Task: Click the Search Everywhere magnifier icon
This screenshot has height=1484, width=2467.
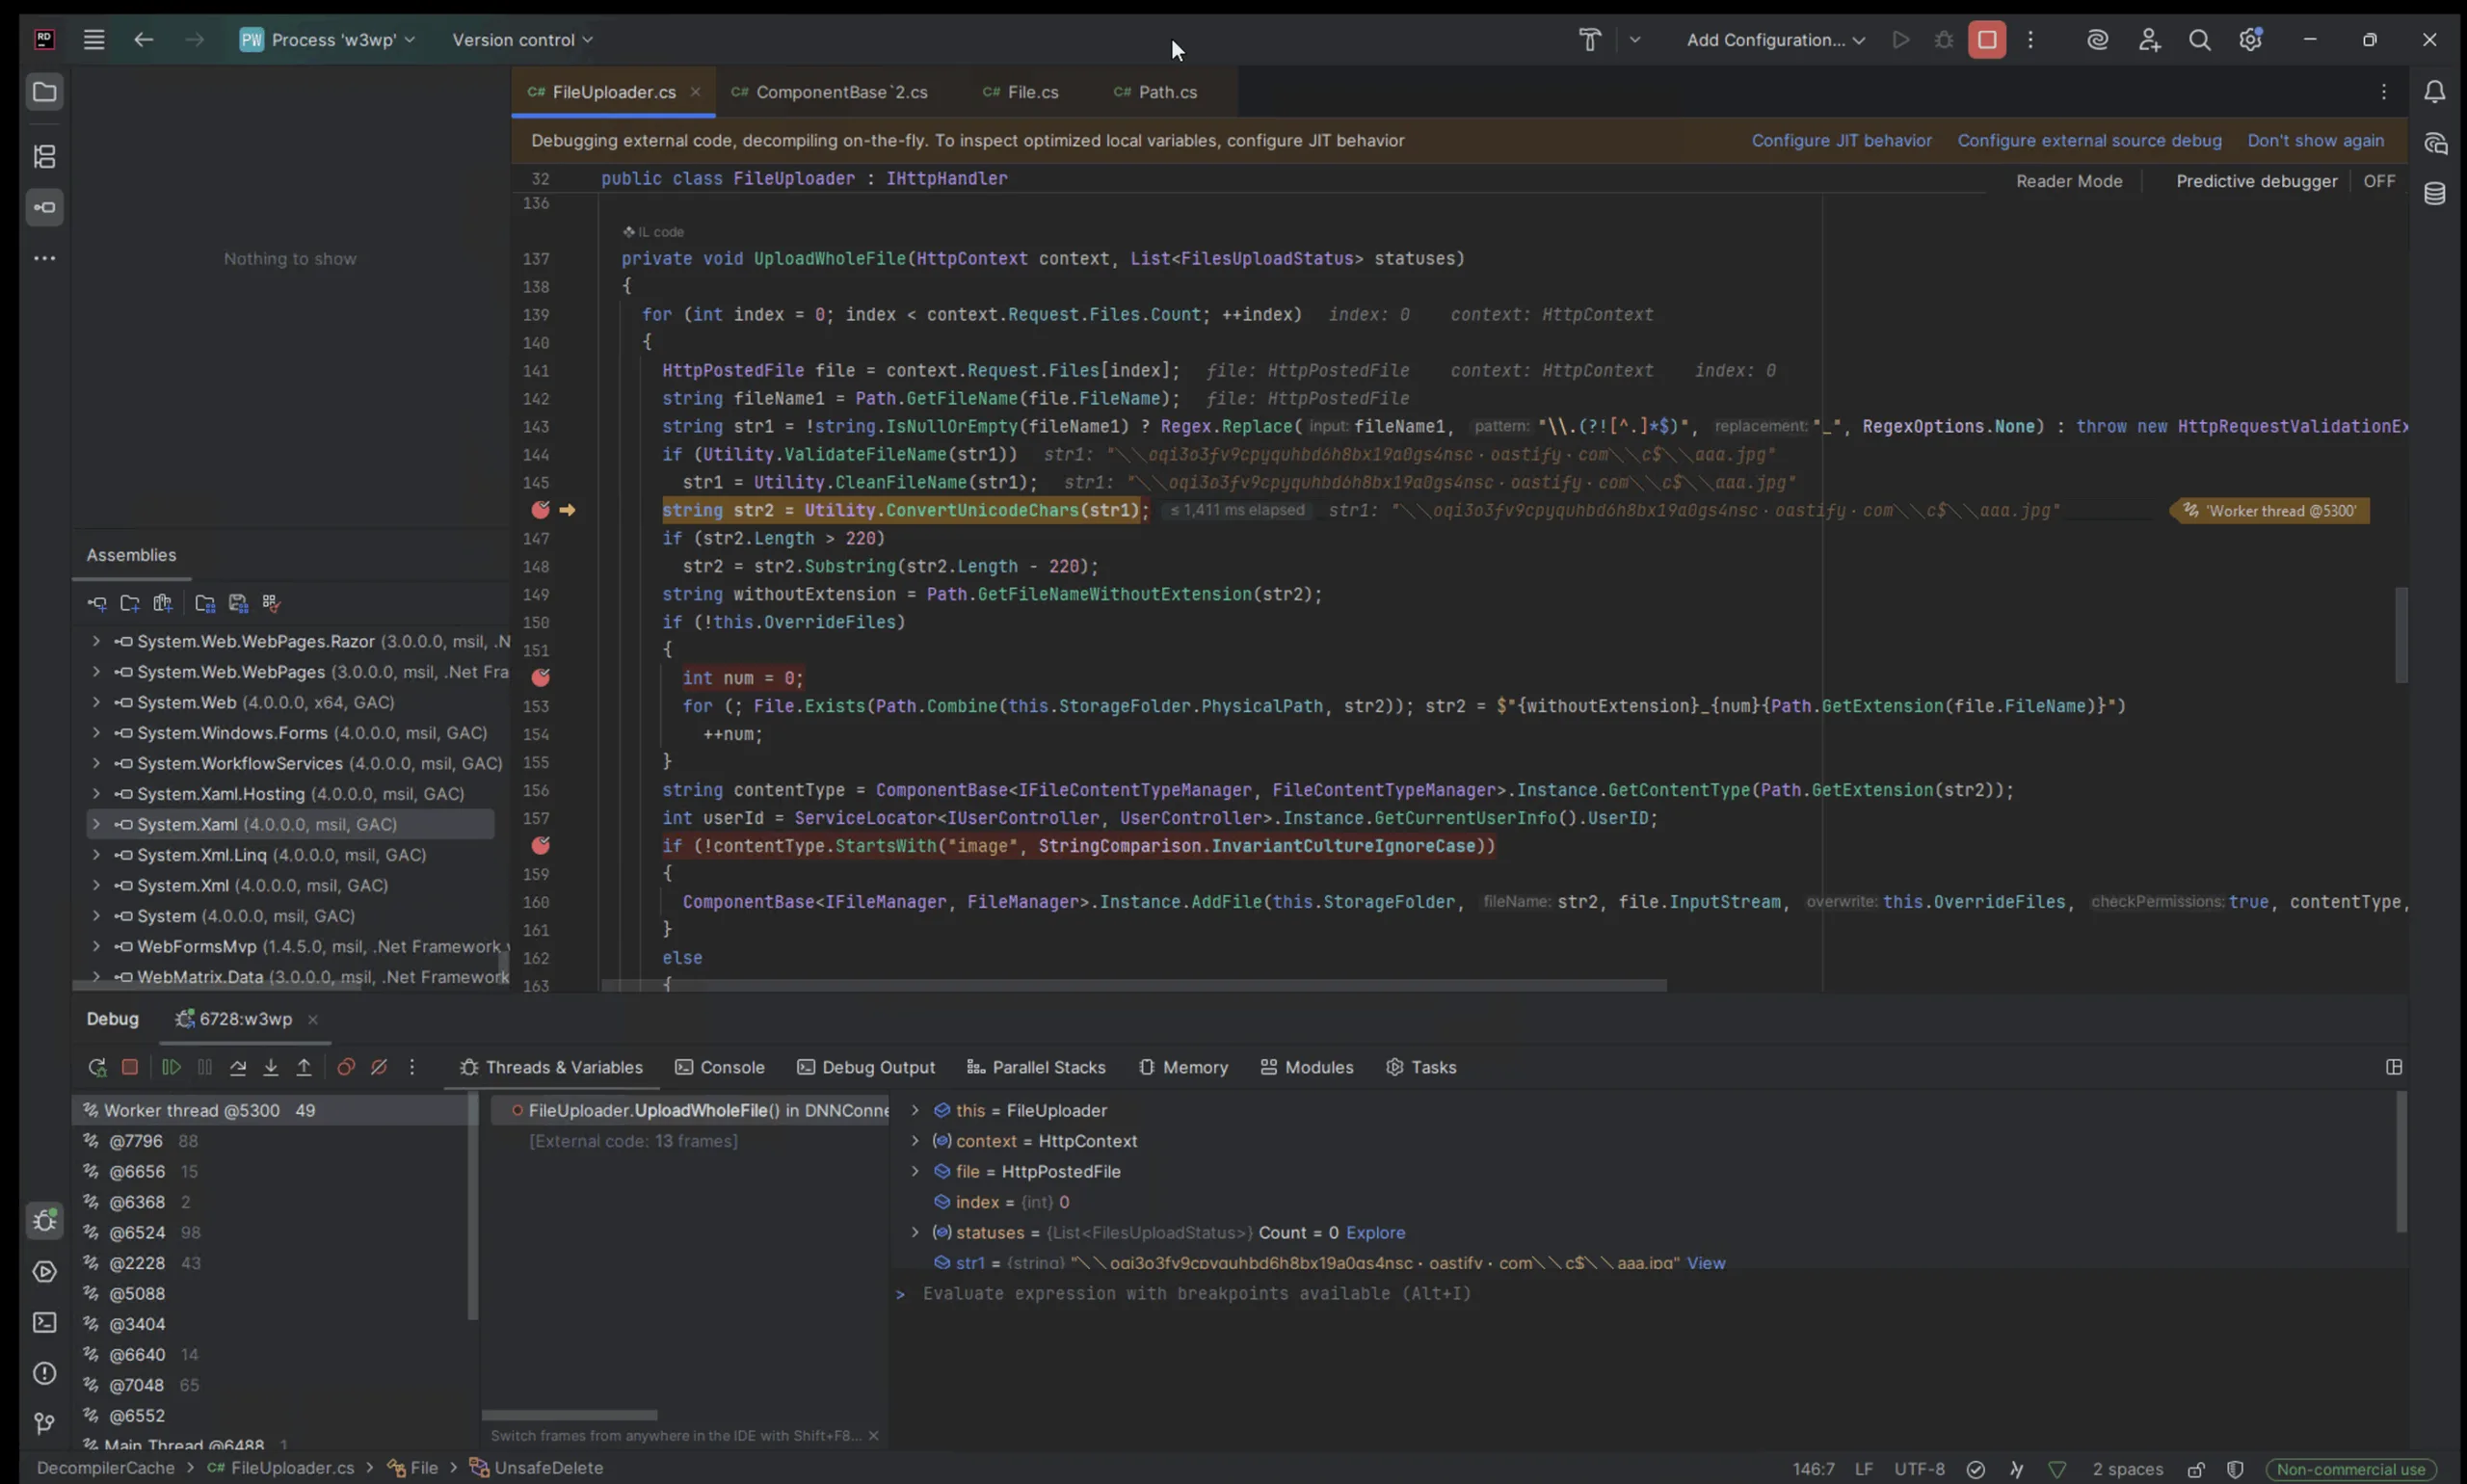Action: click(x=2199, y=40)
